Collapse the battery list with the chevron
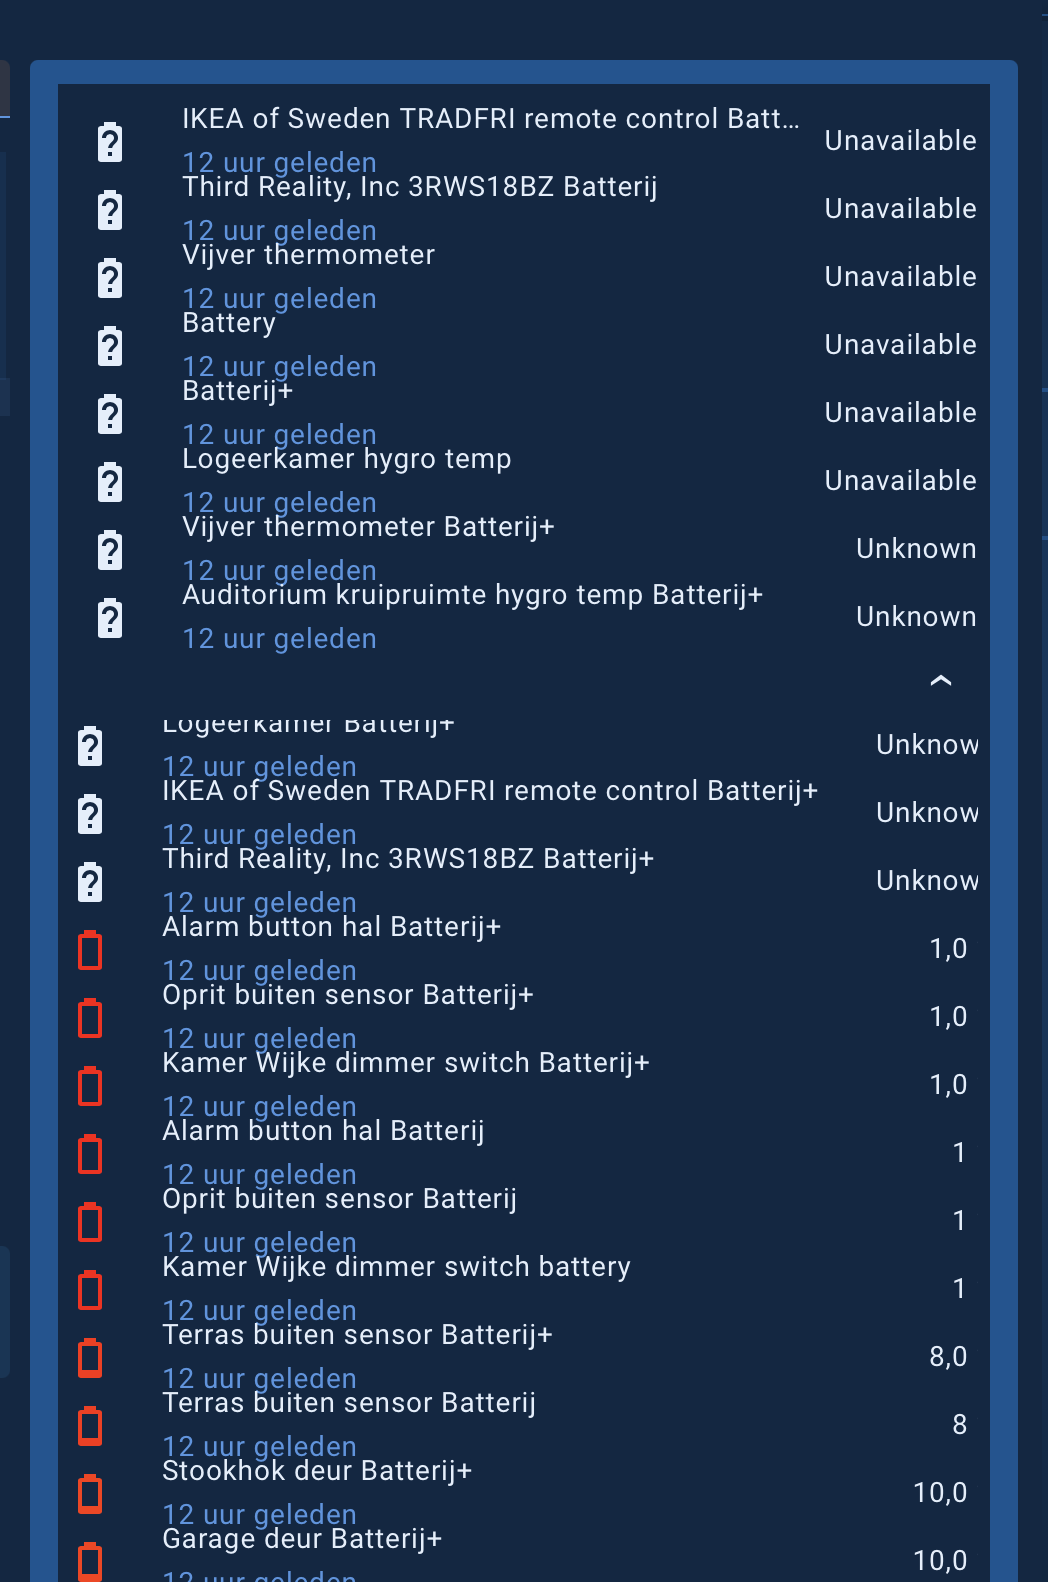 (x=940, y=681)
